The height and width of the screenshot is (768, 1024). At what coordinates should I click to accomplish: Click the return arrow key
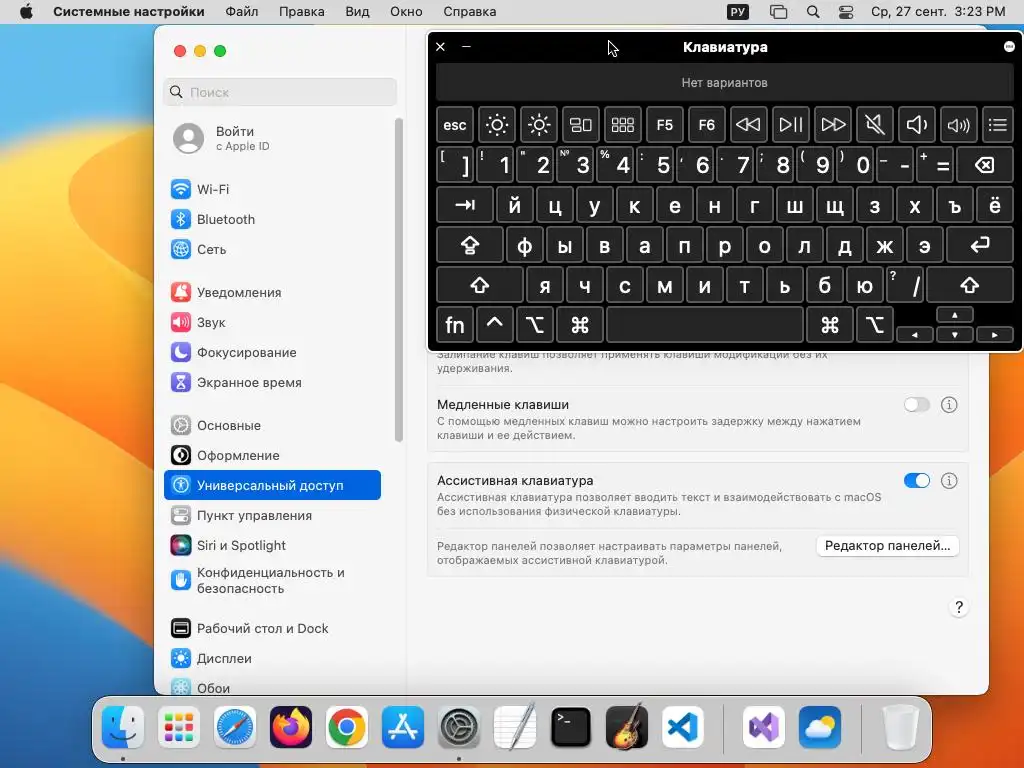point(980,246)
